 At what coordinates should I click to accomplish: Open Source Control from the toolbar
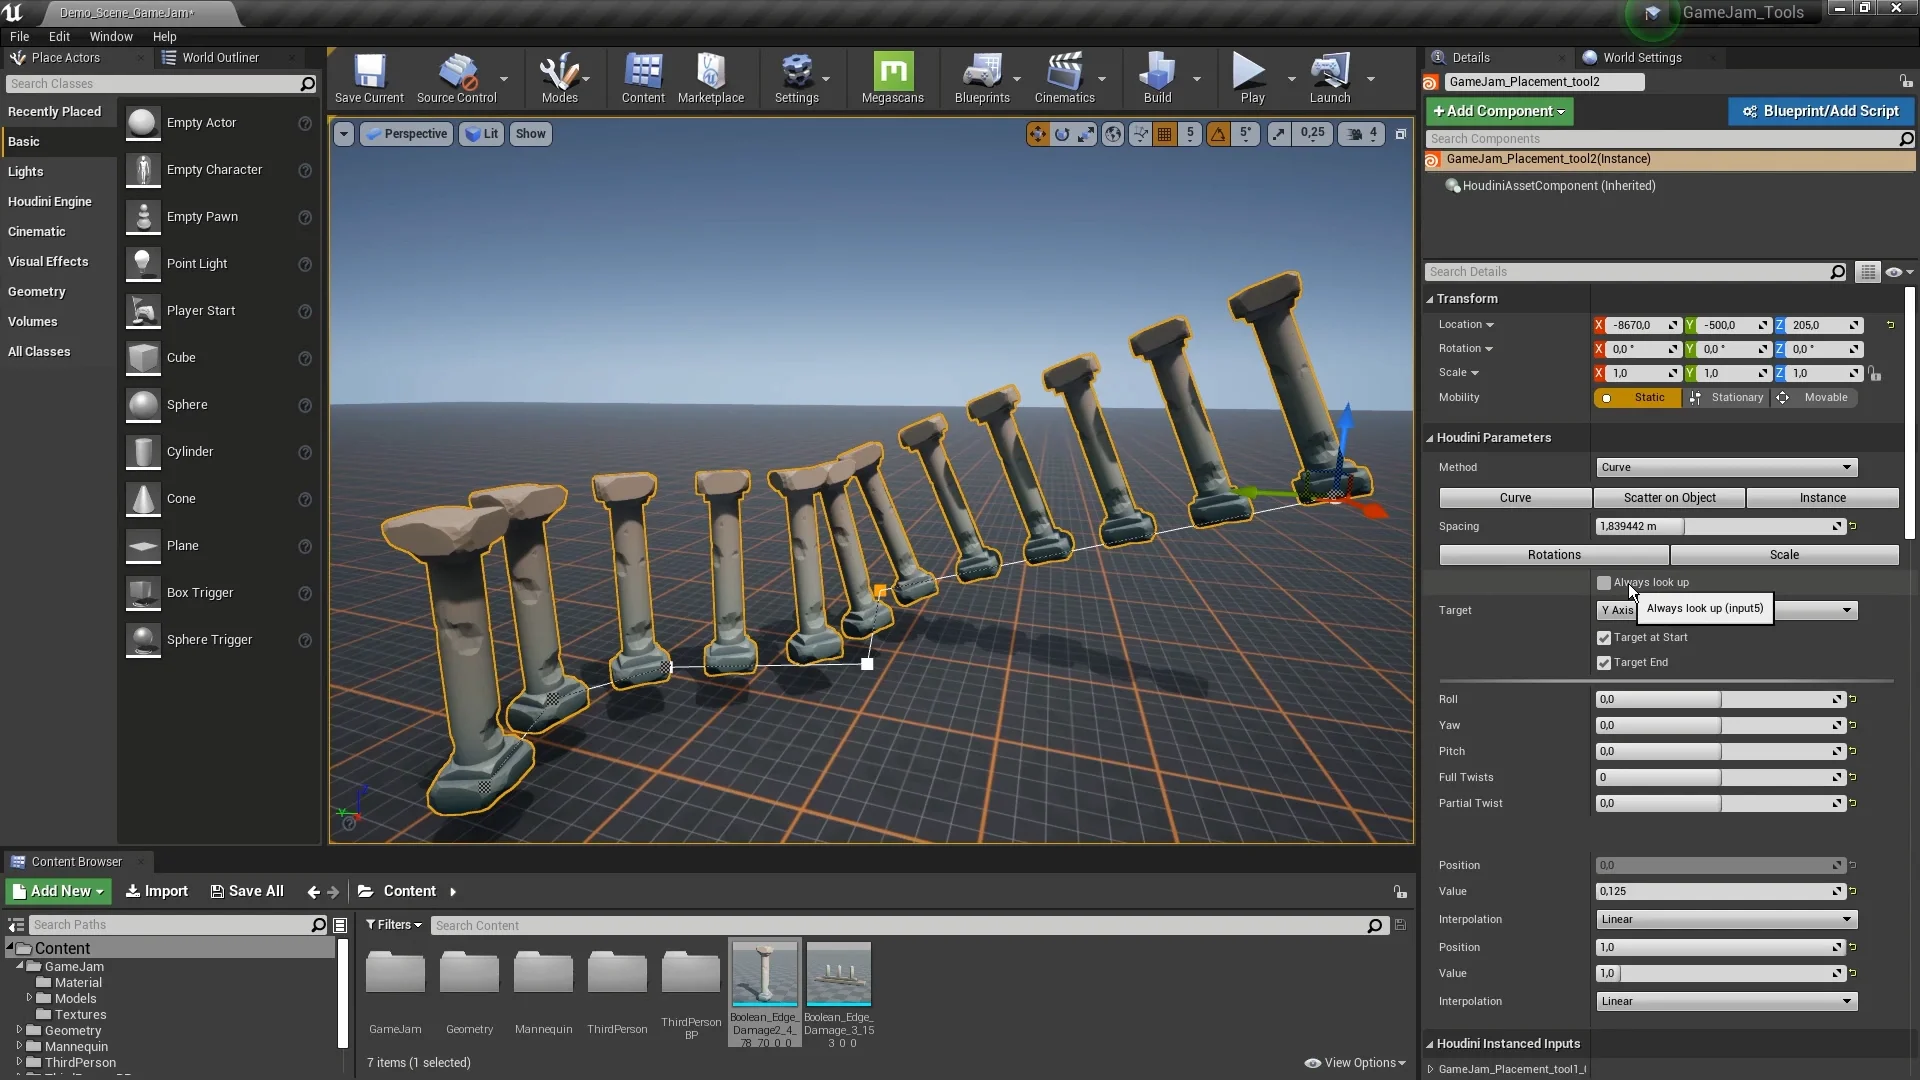click(456, 78)
